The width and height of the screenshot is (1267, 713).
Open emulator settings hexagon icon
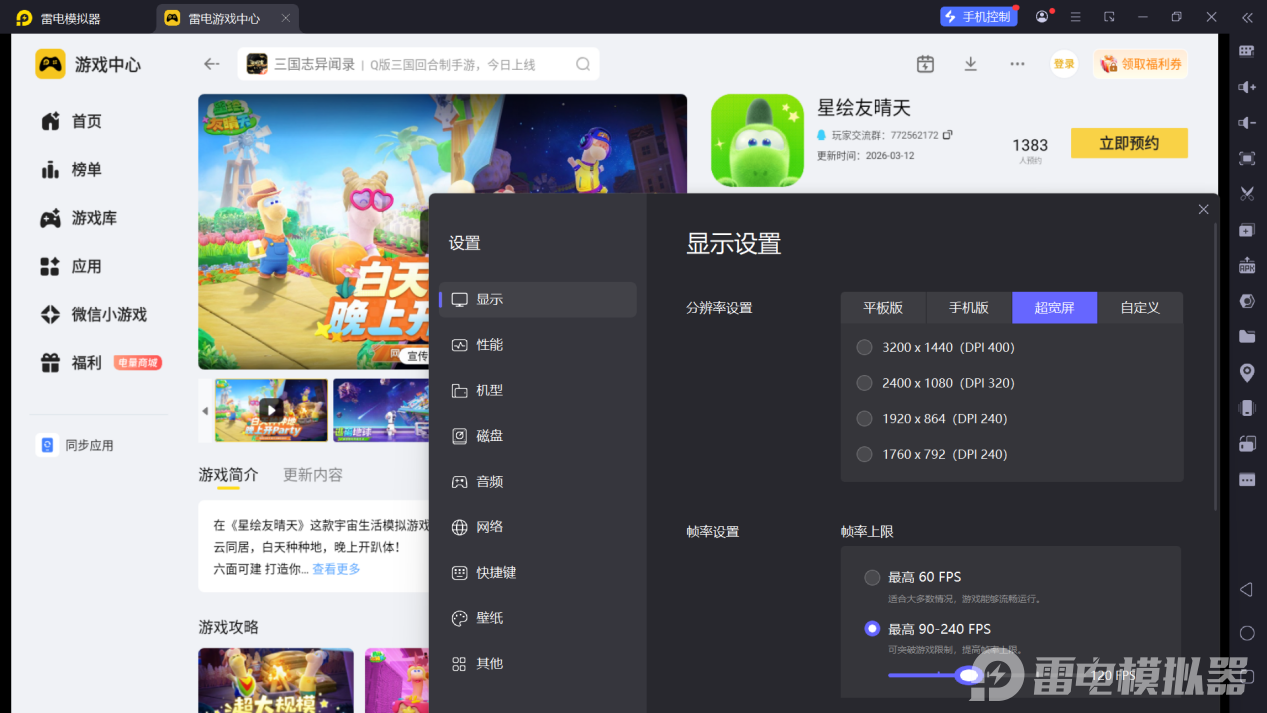pyautogui.click(x=1246, y=301)
